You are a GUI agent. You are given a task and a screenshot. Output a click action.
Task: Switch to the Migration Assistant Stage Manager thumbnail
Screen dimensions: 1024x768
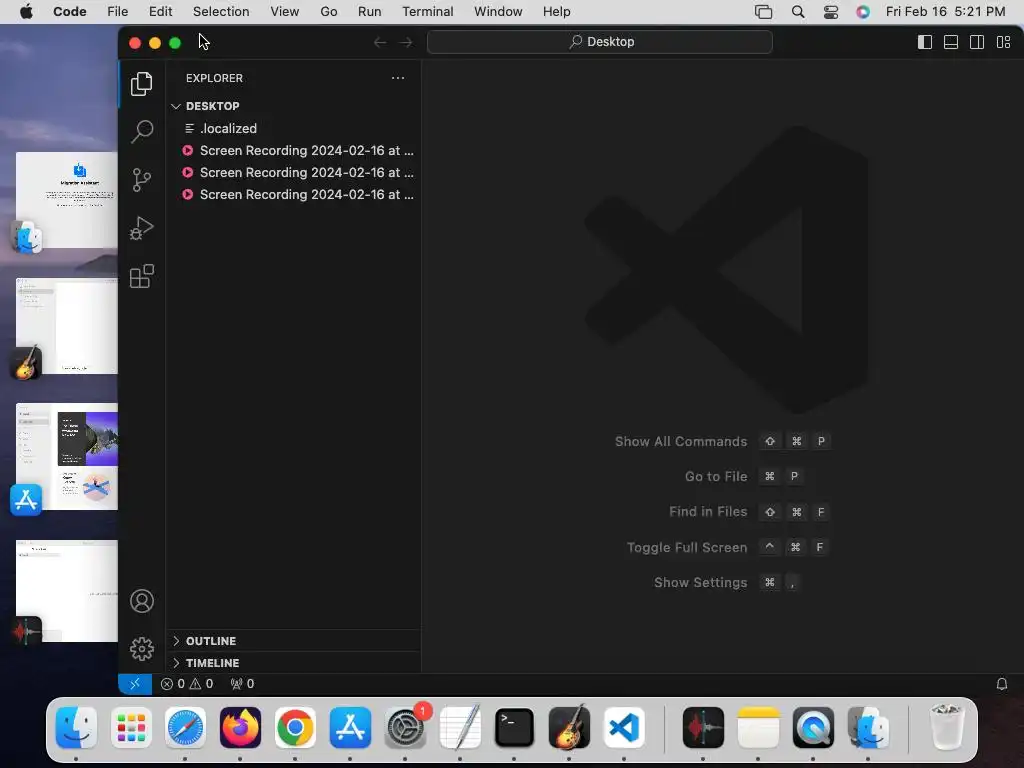[x=67, y=200]
